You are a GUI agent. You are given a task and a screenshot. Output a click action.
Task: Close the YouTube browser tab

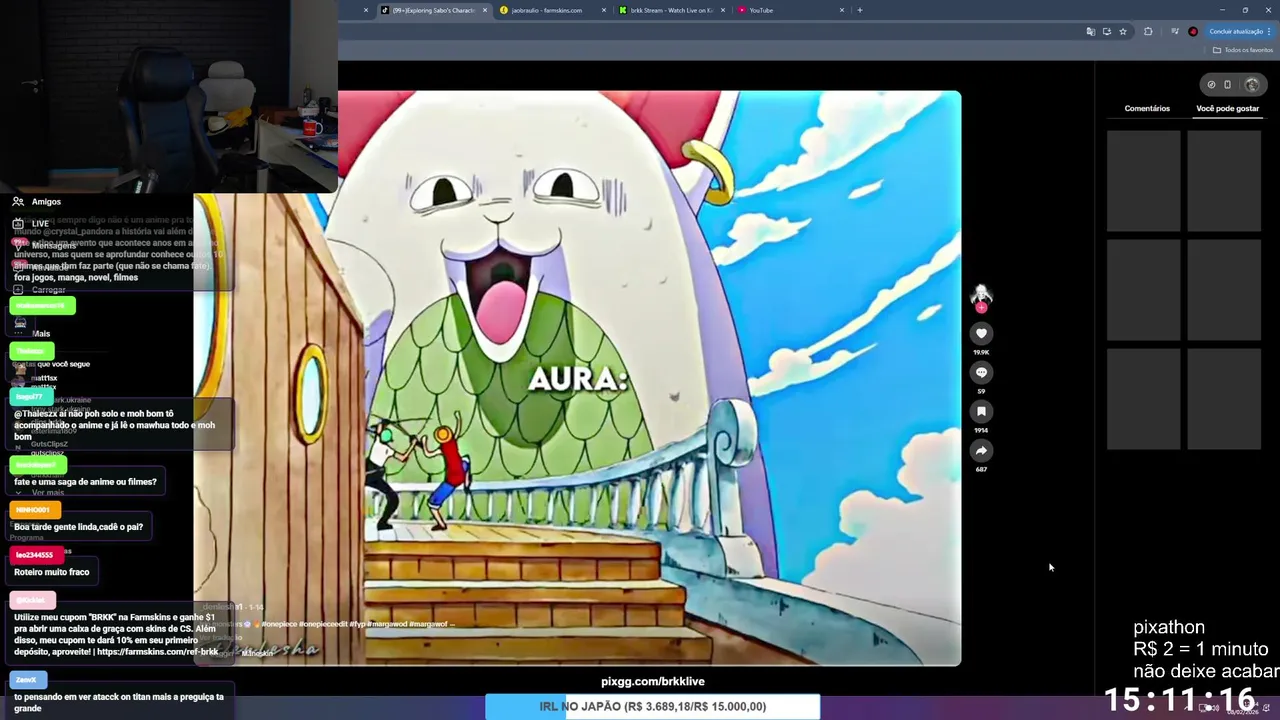click(842, 10)
